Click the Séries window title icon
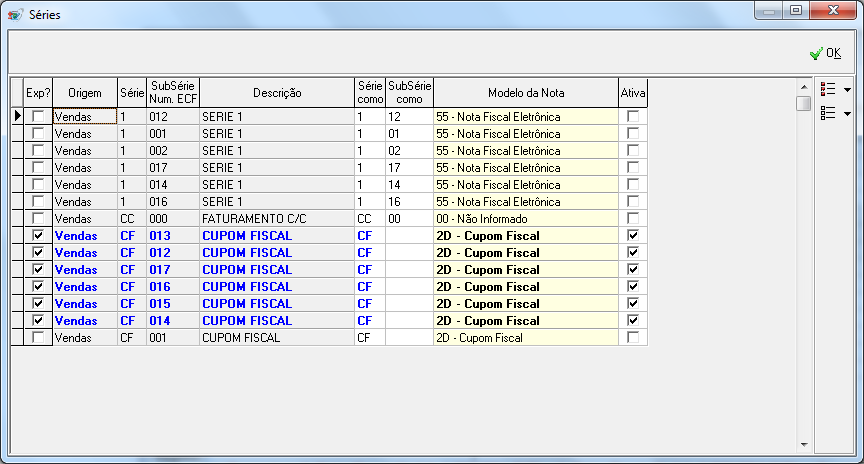864x464 pixels. pyautogui.click(x=15, y=14)
